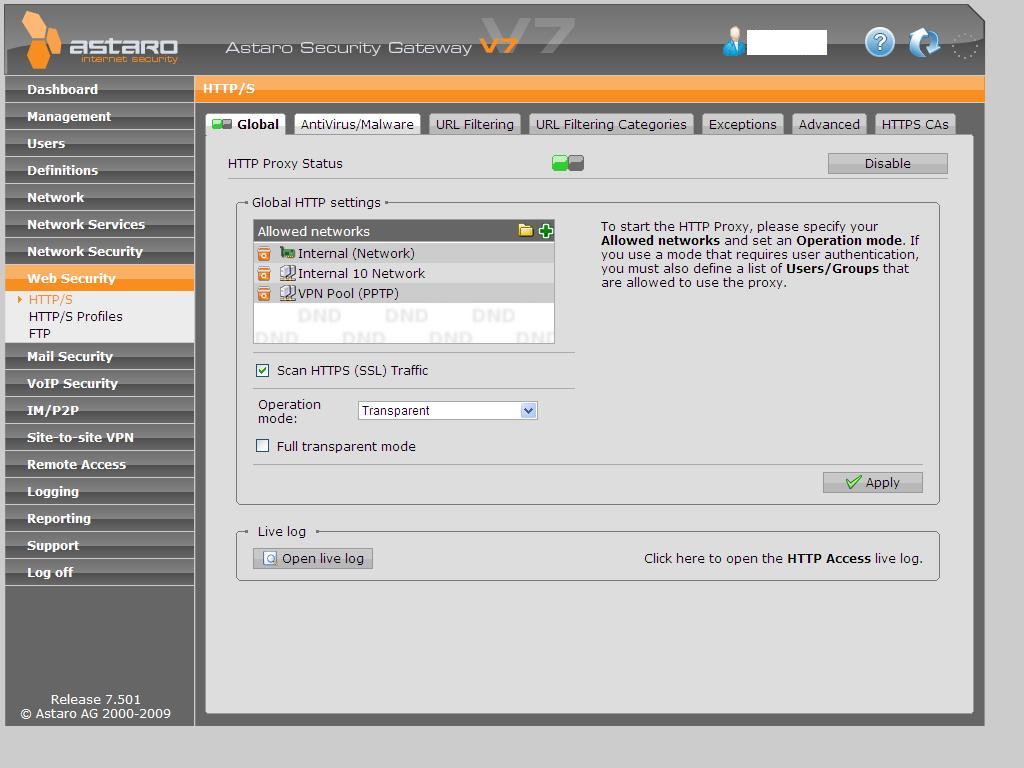
Task: Remove Internal (Network) using its trash icon
Action: click(264, 254)
